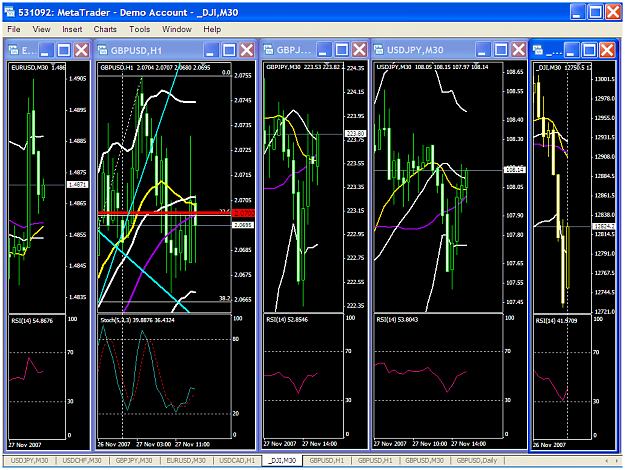Viewport: 625px width, 470px height.
Task: Switch to the USDJPY,M30 chart tab
Action: coord(29,460)
